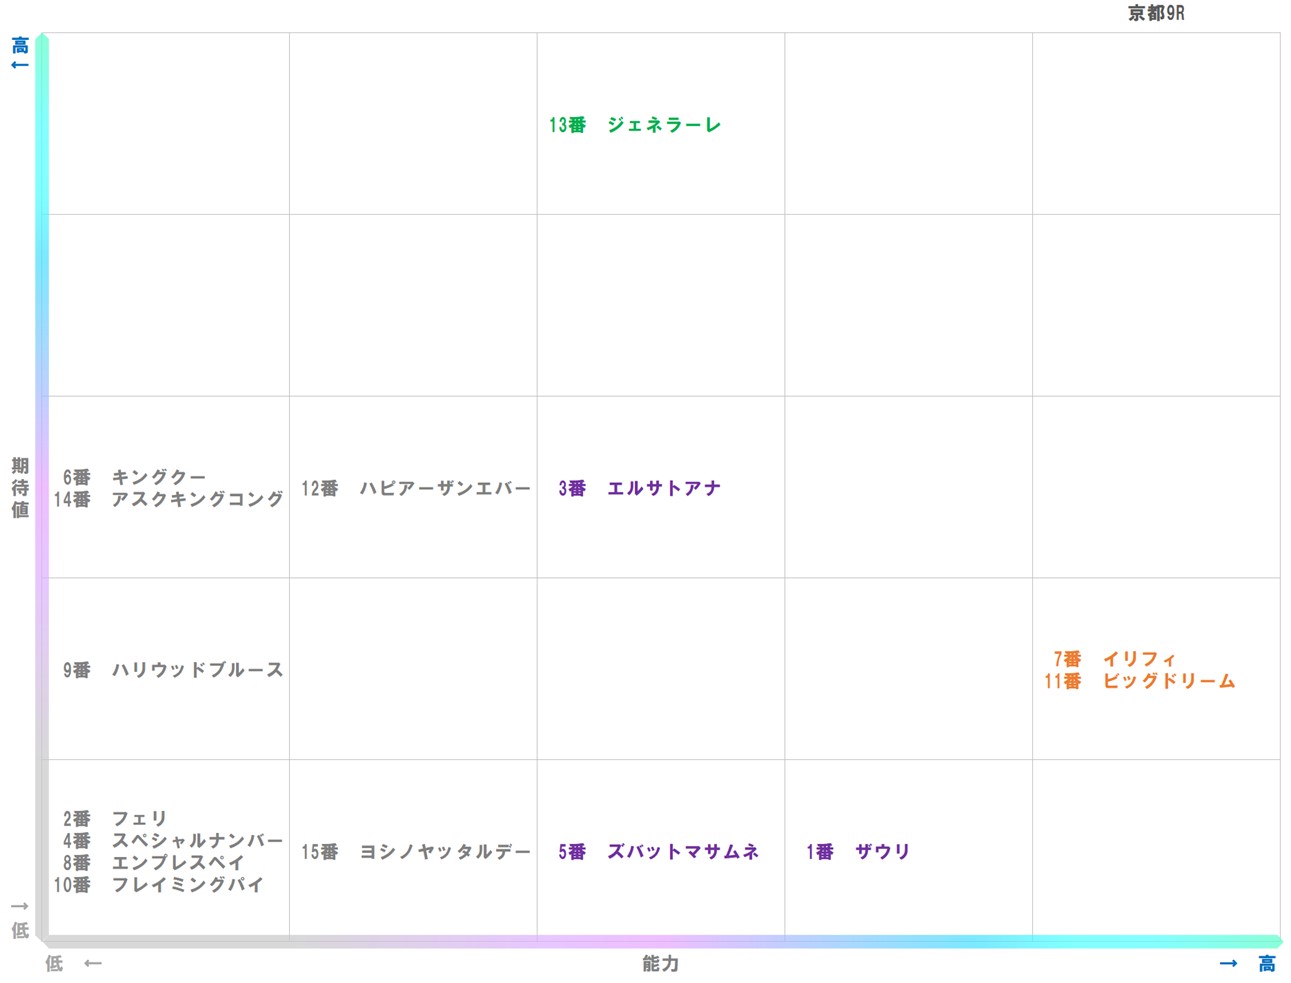Image resolution: width=1291 pixels, height=983 pixels.
Task: Select 12番 ハピアーザンエバー
Action: coord(418,488)
